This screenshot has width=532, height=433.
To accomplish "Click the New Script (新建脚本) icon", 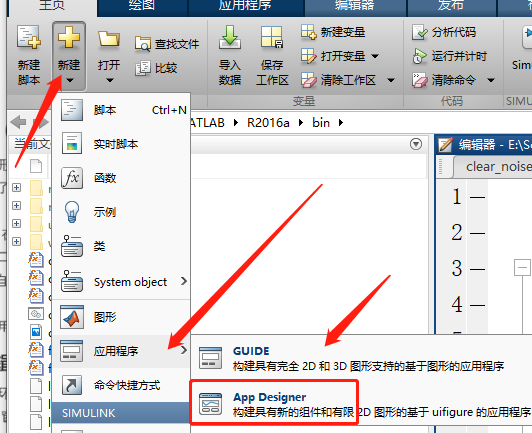I will coord(29,54).
